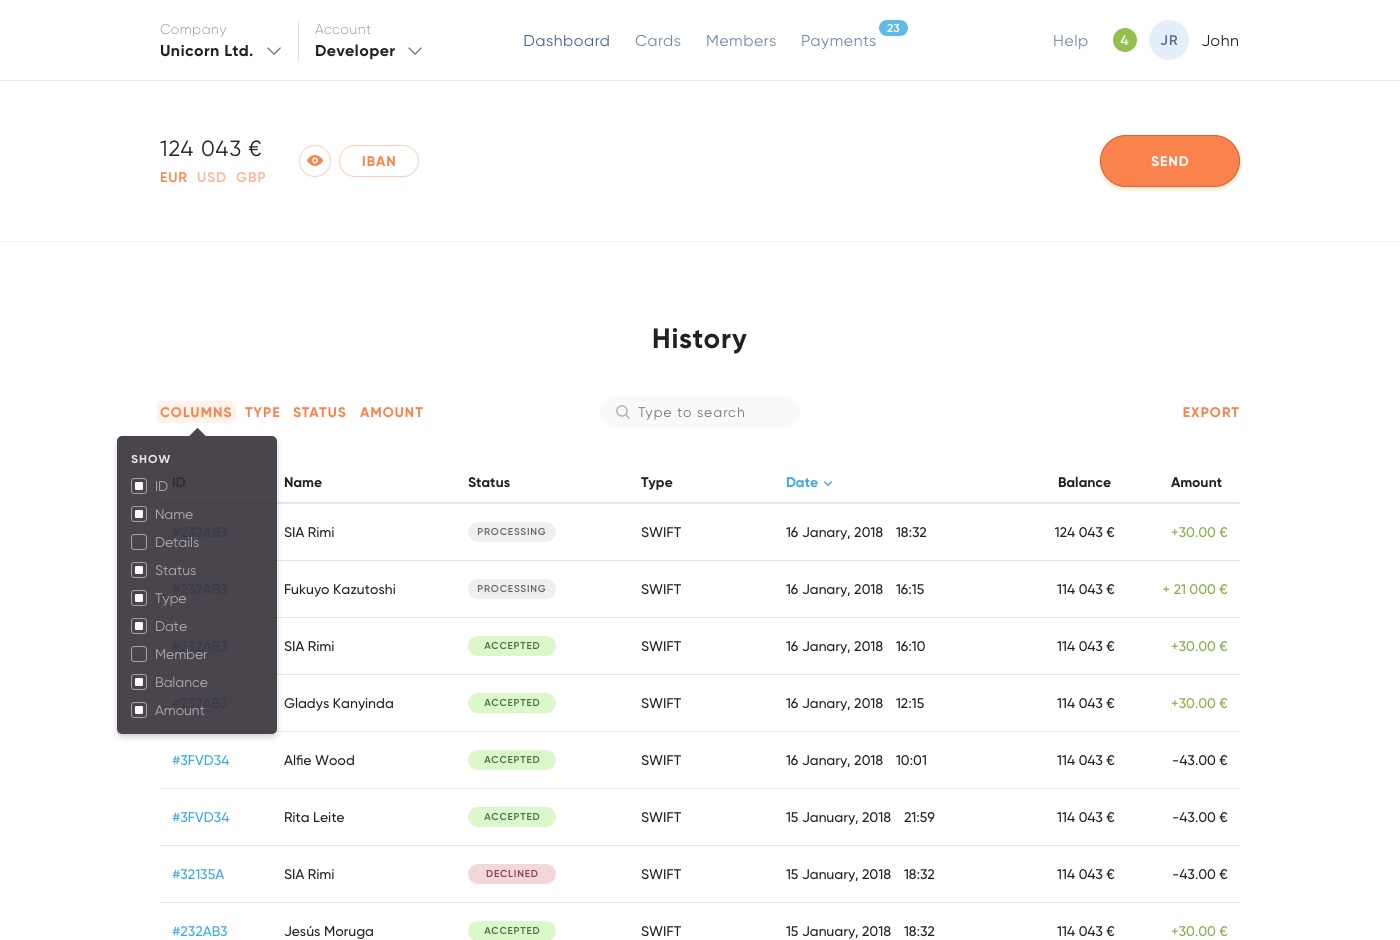Go to the Dashboard tab
This screenshot has width=1400, height=940.
[566, 41]
